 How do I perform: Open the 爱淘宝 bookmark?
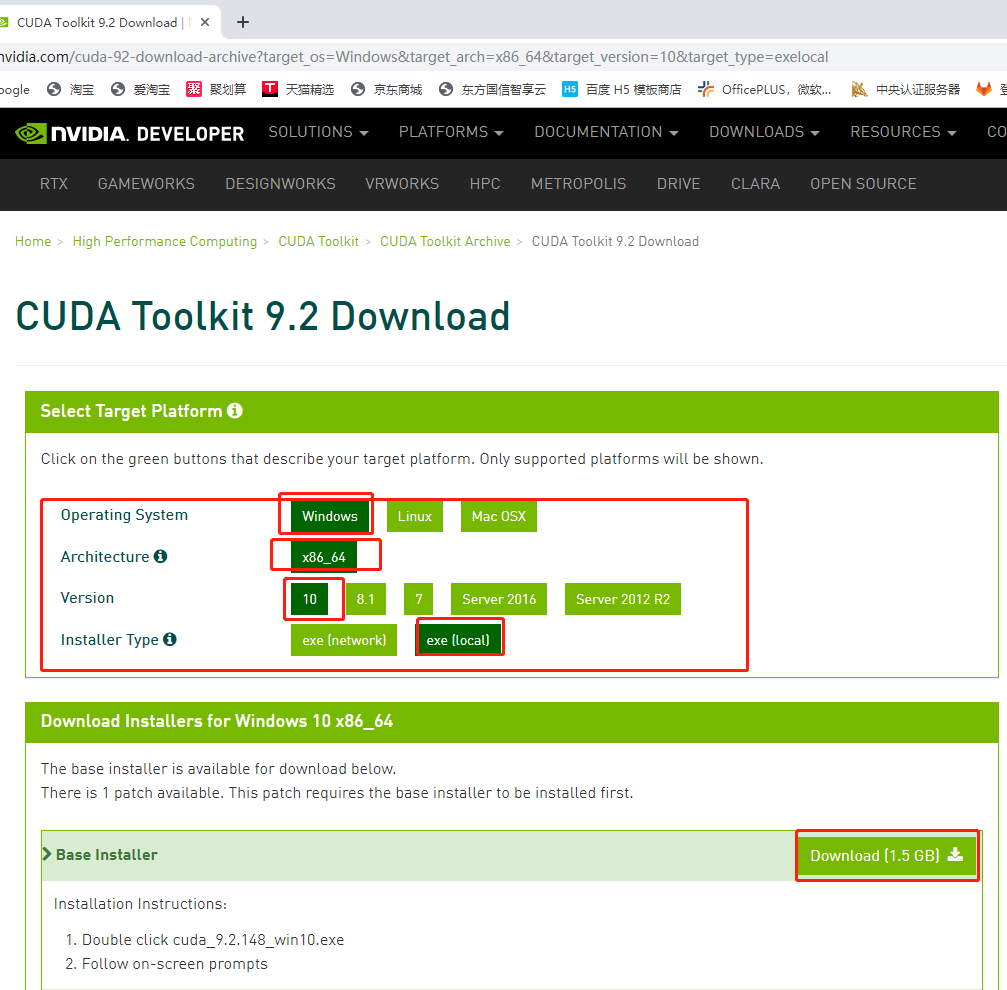[141, 89]
